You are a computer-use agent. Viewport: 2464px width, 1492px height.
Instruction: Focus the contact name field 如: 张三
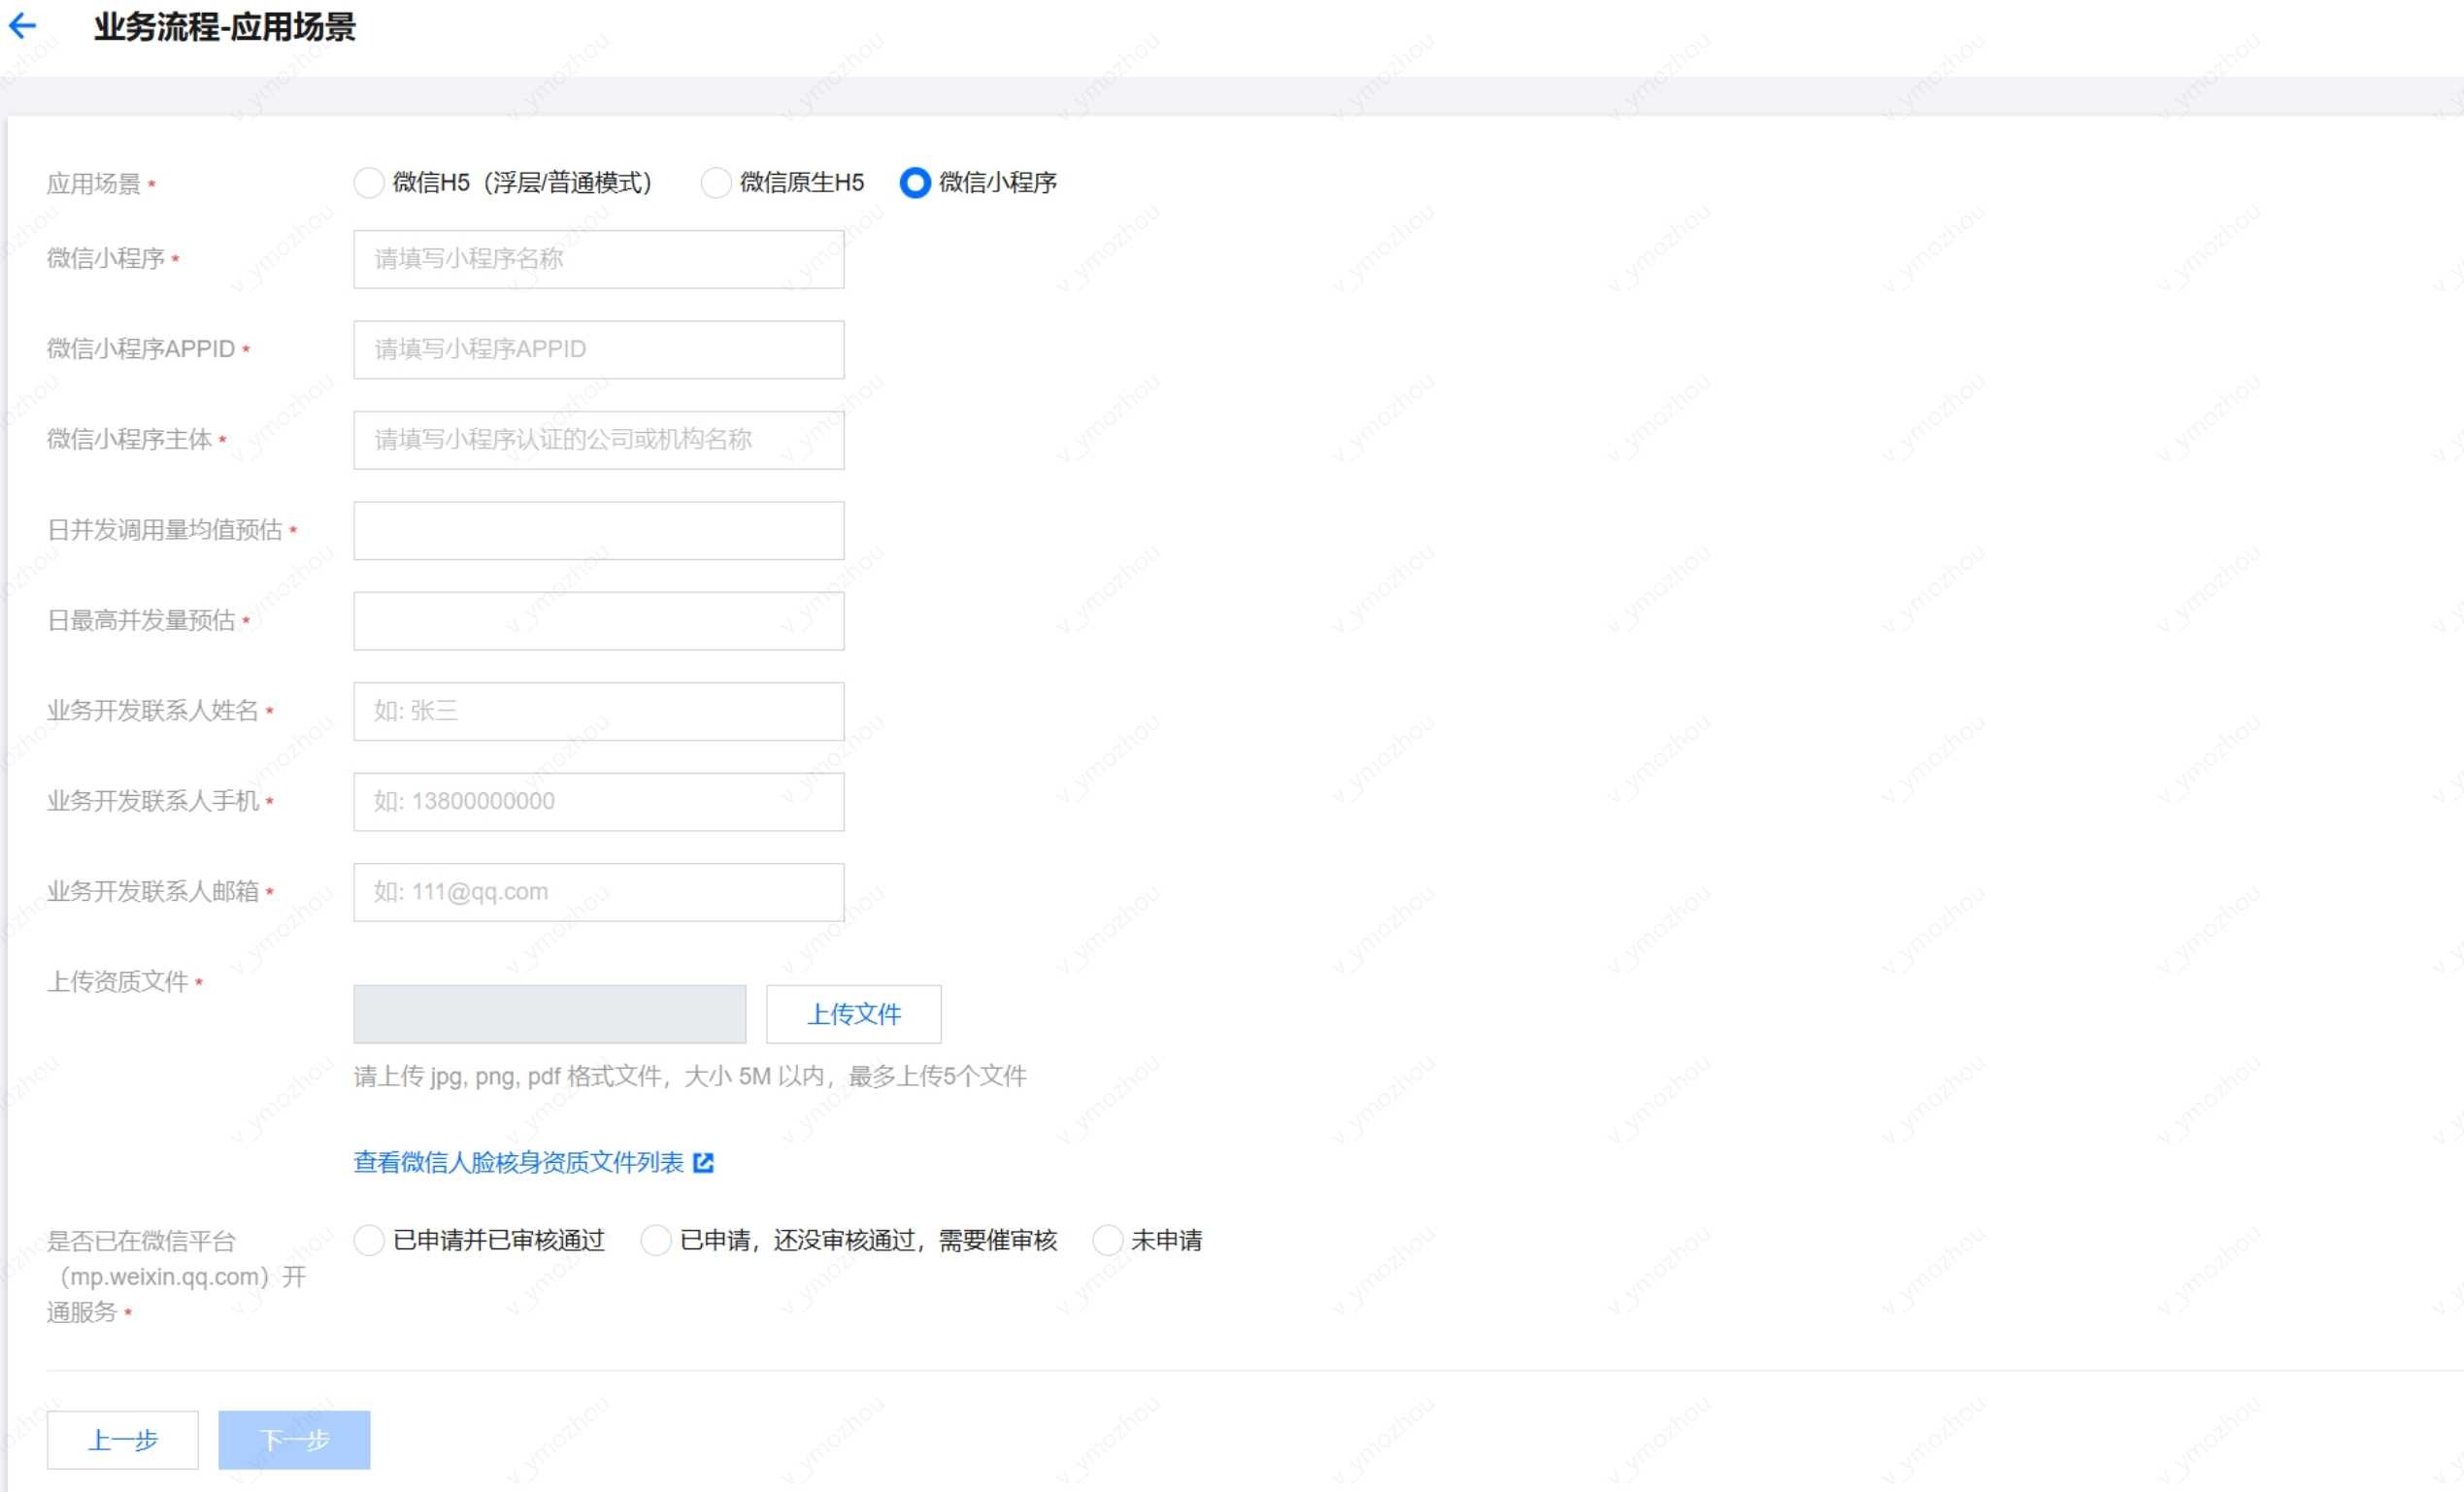[598, 711]
